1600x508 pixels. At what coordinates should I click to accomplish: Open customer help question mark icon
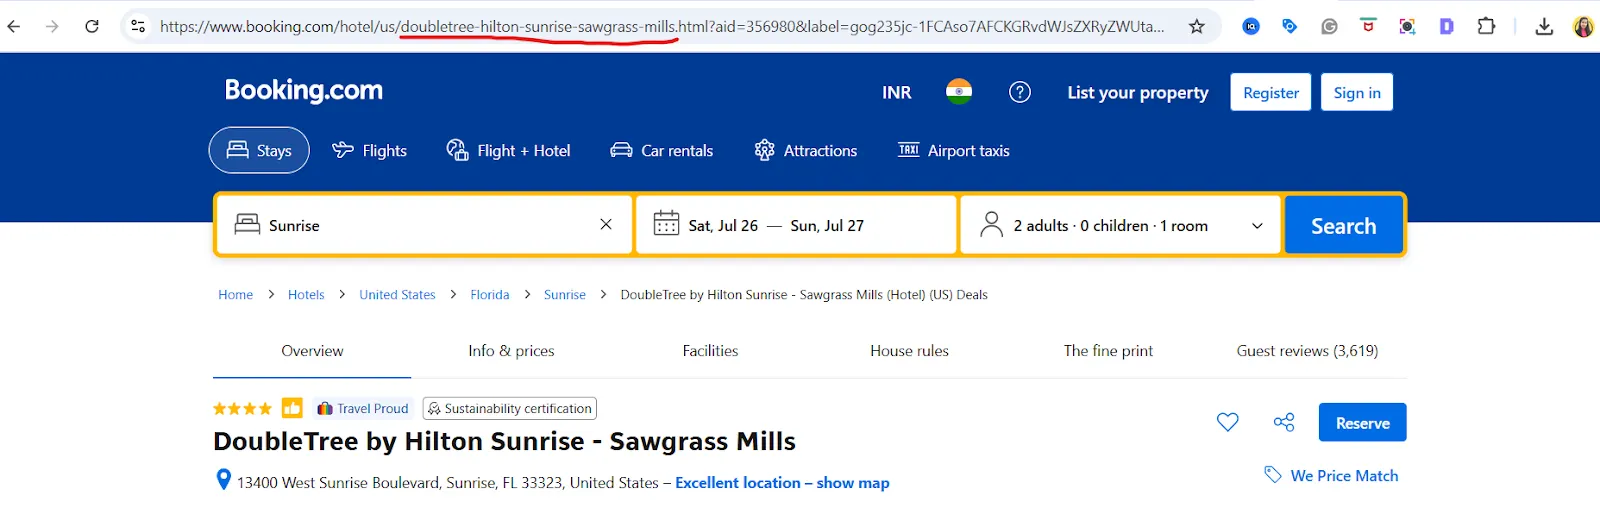[x=1020, y=92]
